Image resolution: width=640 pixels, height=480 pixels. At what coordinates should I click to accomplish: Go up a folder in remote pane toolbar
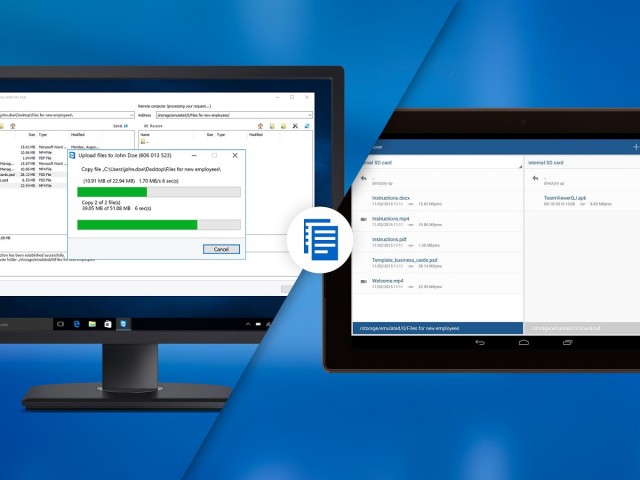[x=260, y=126]
